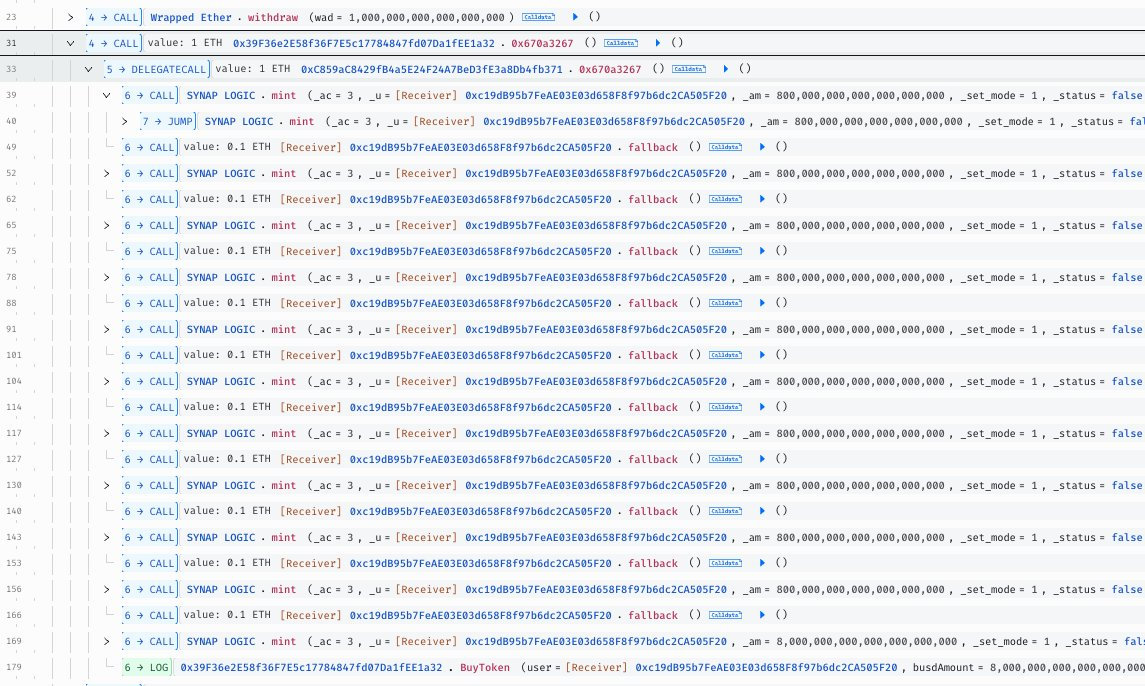Expand the JUMP call on line 40
The height and width of the screenshot is (686, 1145).
125,121
